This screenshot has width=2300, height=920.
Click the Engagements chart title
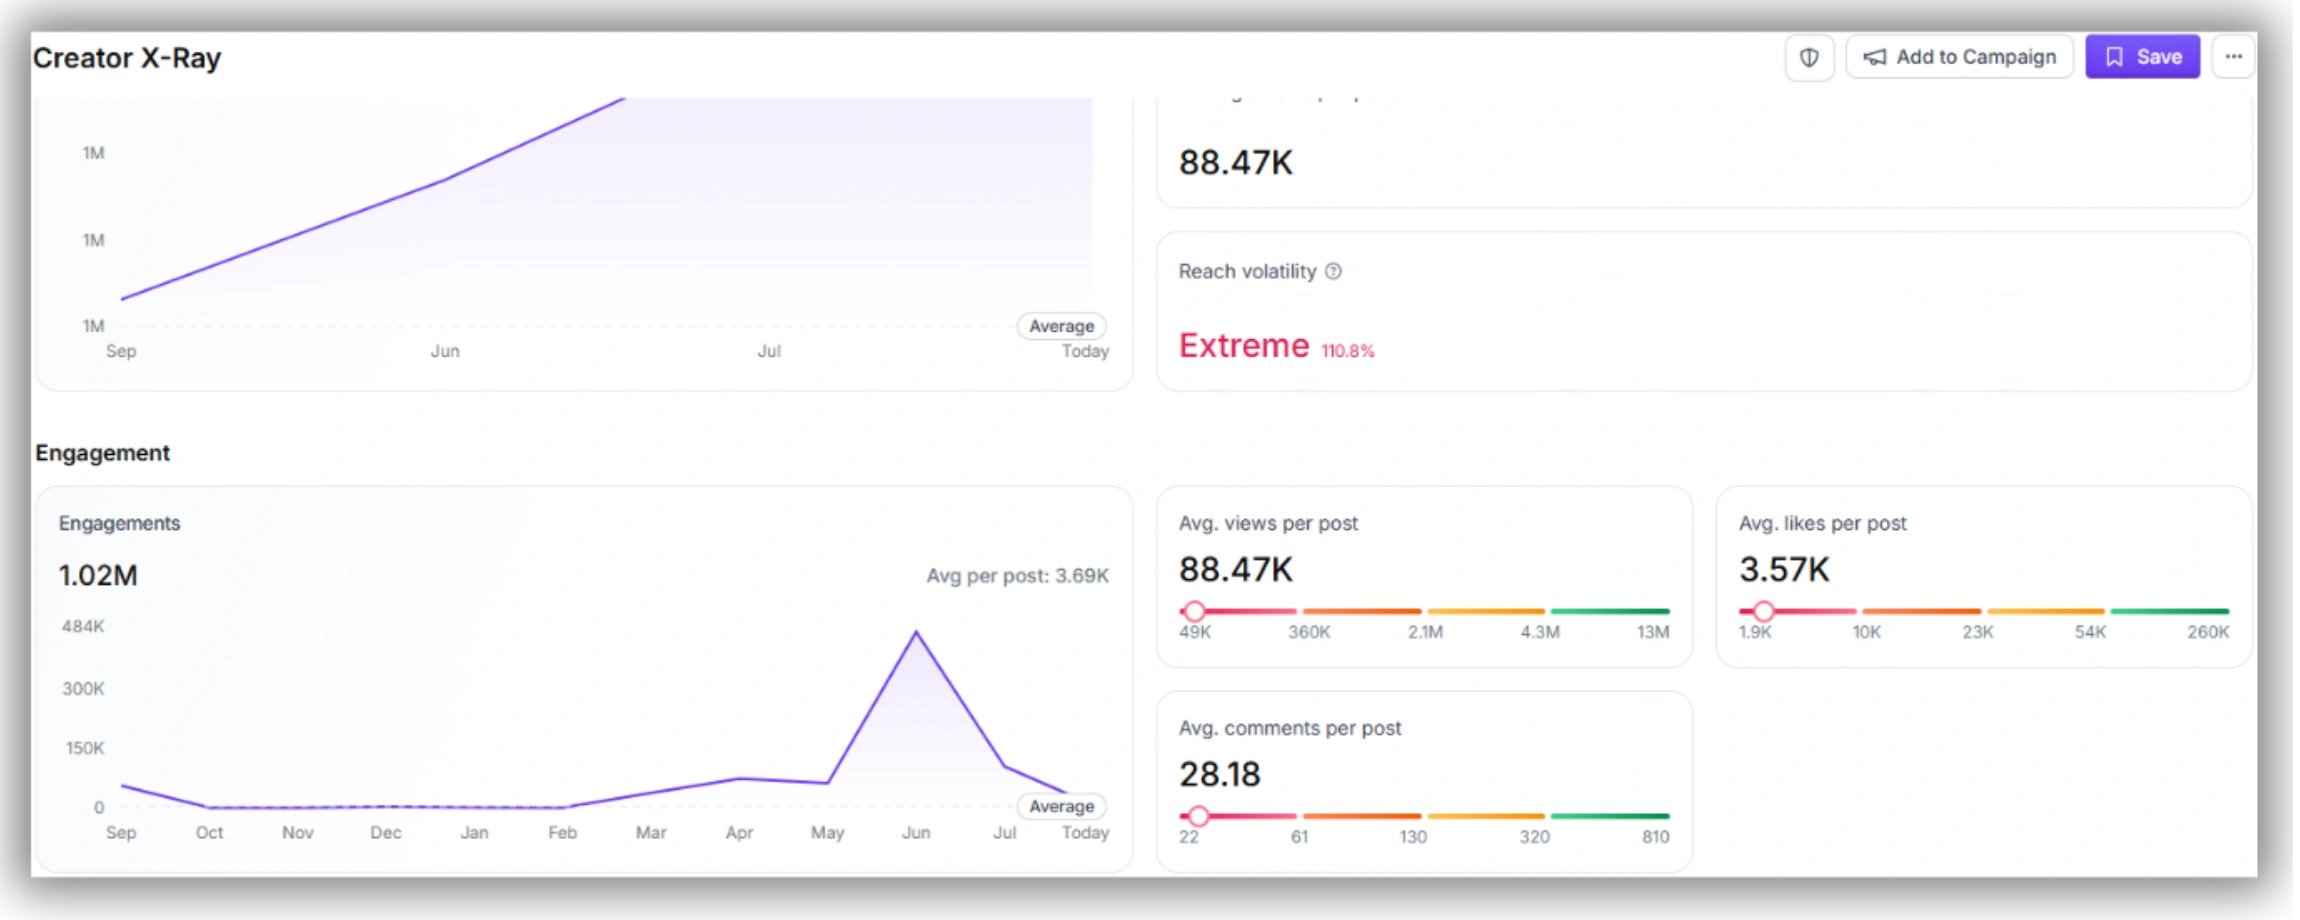click(x=119, y=523)
